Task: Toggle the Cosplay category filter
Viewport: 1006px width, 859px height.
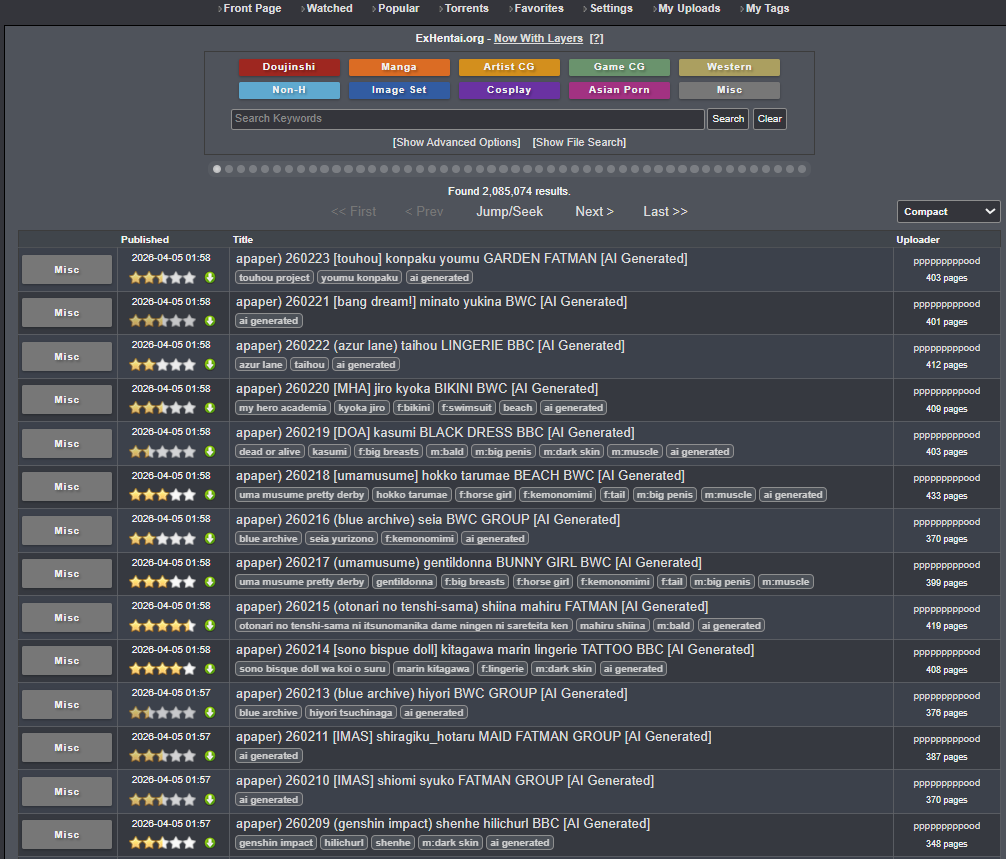Action: (509, 90)
